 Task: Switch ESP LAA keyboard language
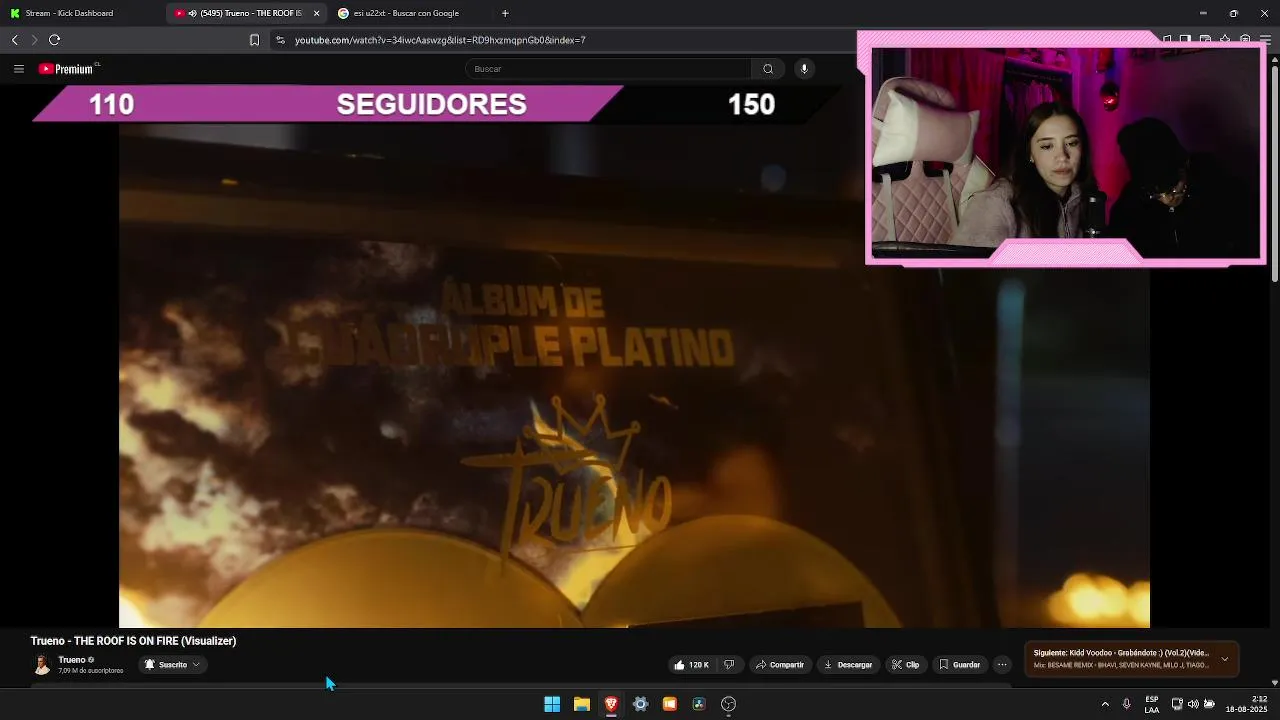1152,704
